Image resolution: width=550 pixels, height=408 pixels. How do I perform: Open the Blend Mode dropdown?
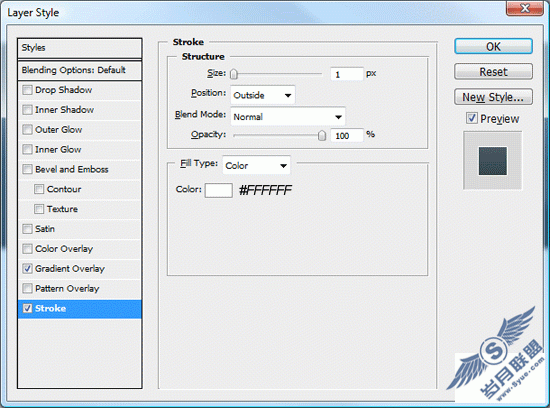pyautogui.click(x=288, y=117)
